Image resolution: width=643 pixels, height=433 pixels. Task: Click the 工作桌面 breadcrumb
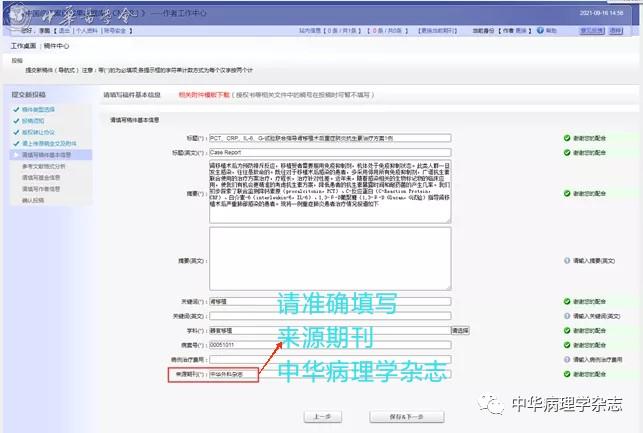(x=23, y=46)
